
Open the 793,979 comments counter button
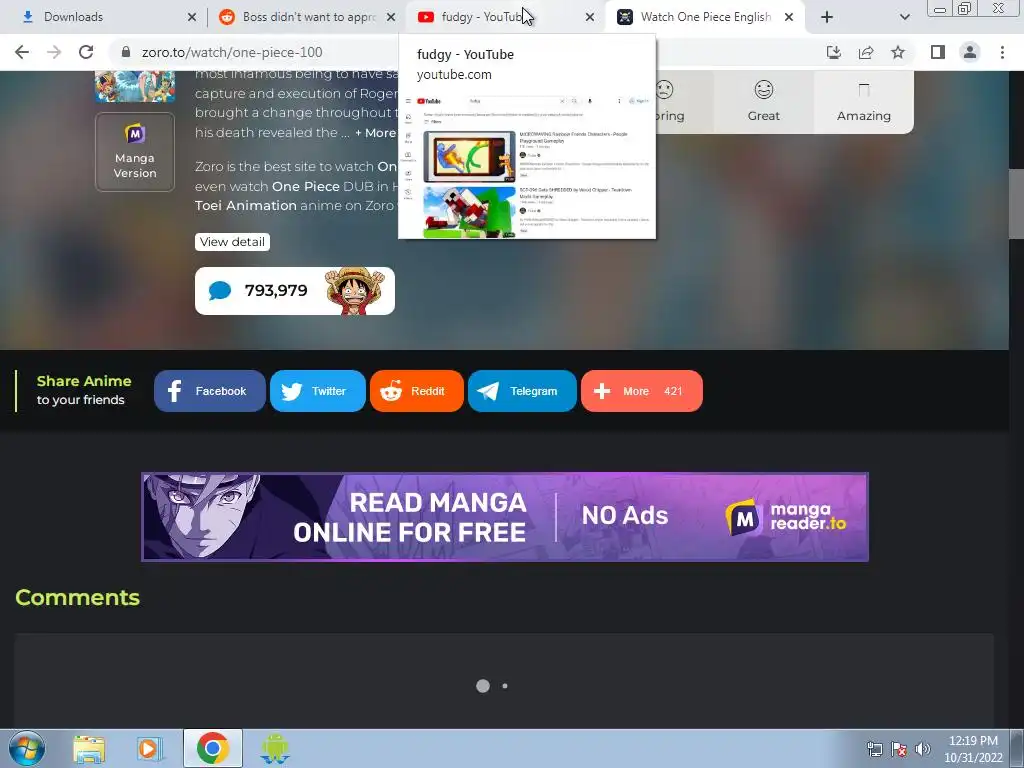[x=295, y=291]
